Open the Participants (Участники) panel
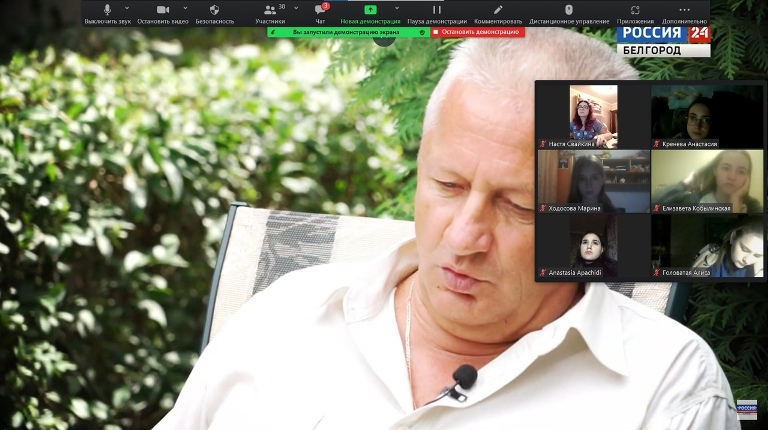The height and width of the screenshot is (430, 768). tap(269, 11)
